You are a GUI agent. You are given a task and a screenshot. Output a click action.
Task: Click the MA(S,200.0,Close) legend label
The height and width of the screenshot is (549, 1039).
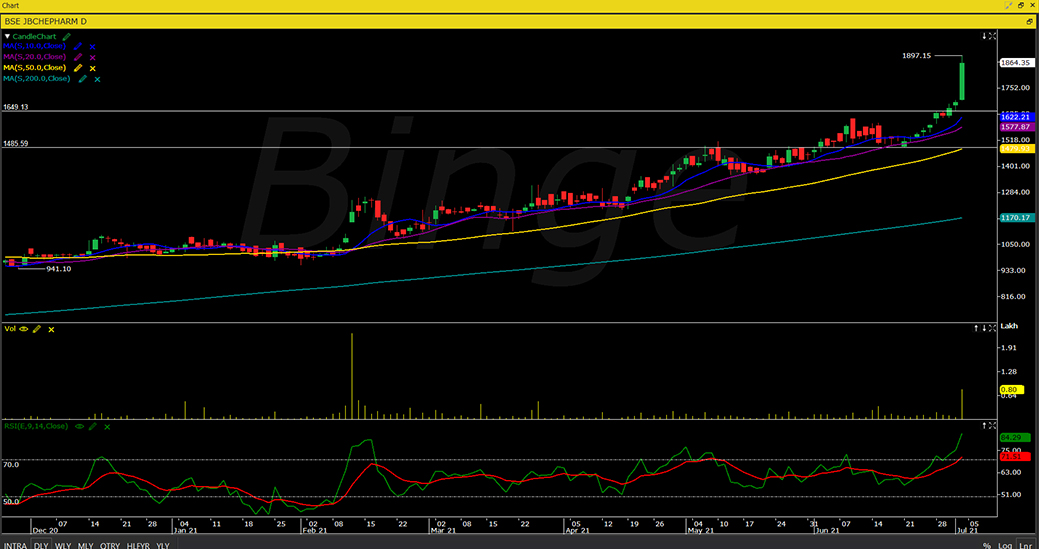point(36,78)
